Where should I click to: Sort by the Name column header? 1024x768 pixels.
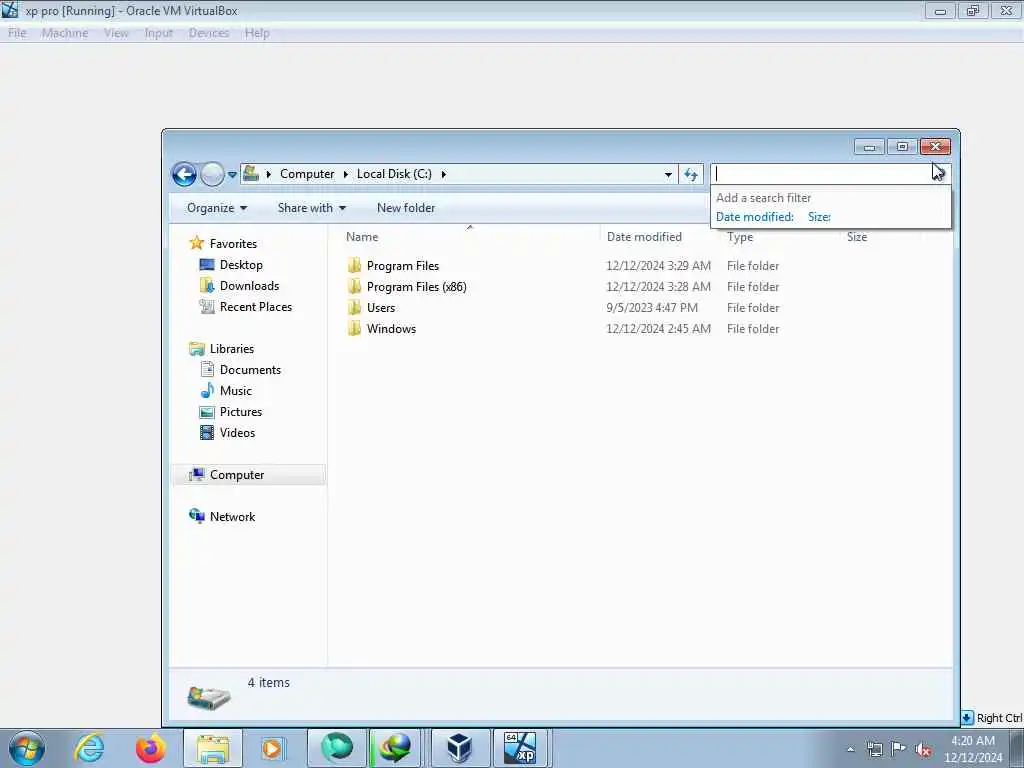(x=362, y=237)
